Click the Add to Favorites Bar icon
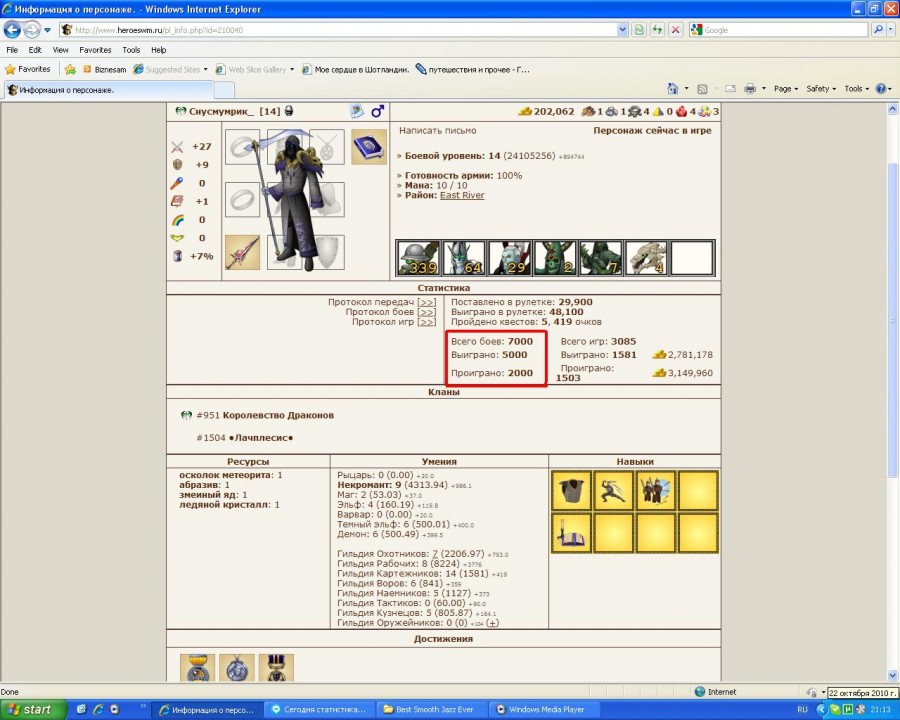Screen dimensions: 900x720 [70, 69]
